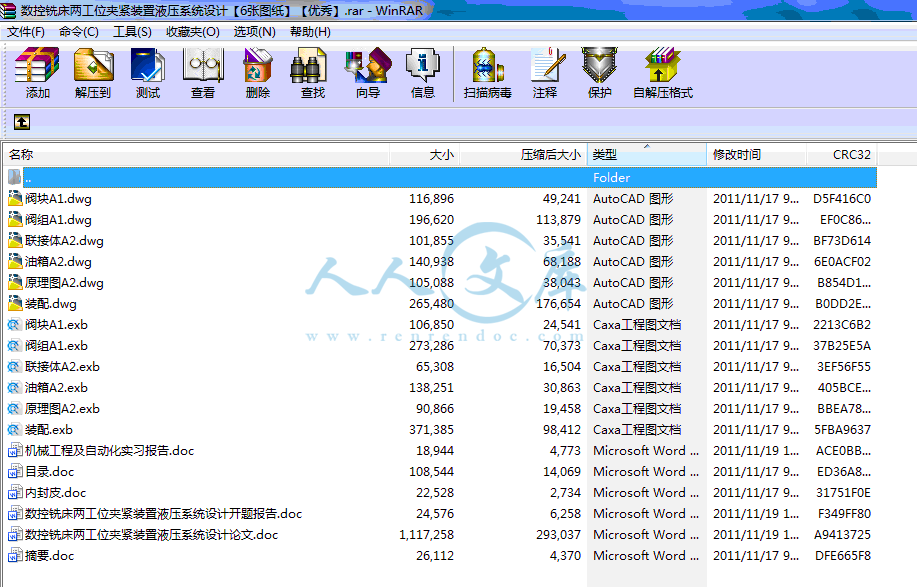917x587 pixels.
Task: Show archive Info (信息) icon
Action: click(x=422, y=64)
